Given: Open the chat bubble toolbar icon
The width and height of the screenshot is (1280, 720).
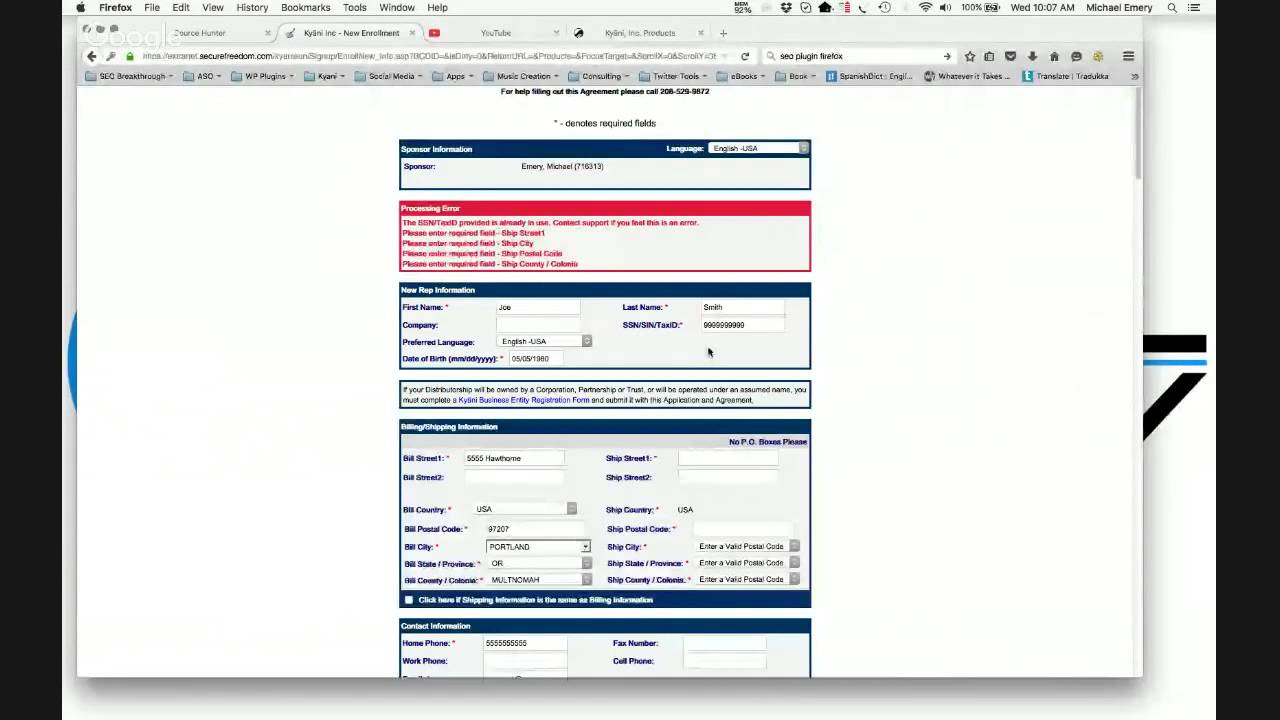Looking at the screenshot, I should pyautogui.click(x=1076, y=56).
